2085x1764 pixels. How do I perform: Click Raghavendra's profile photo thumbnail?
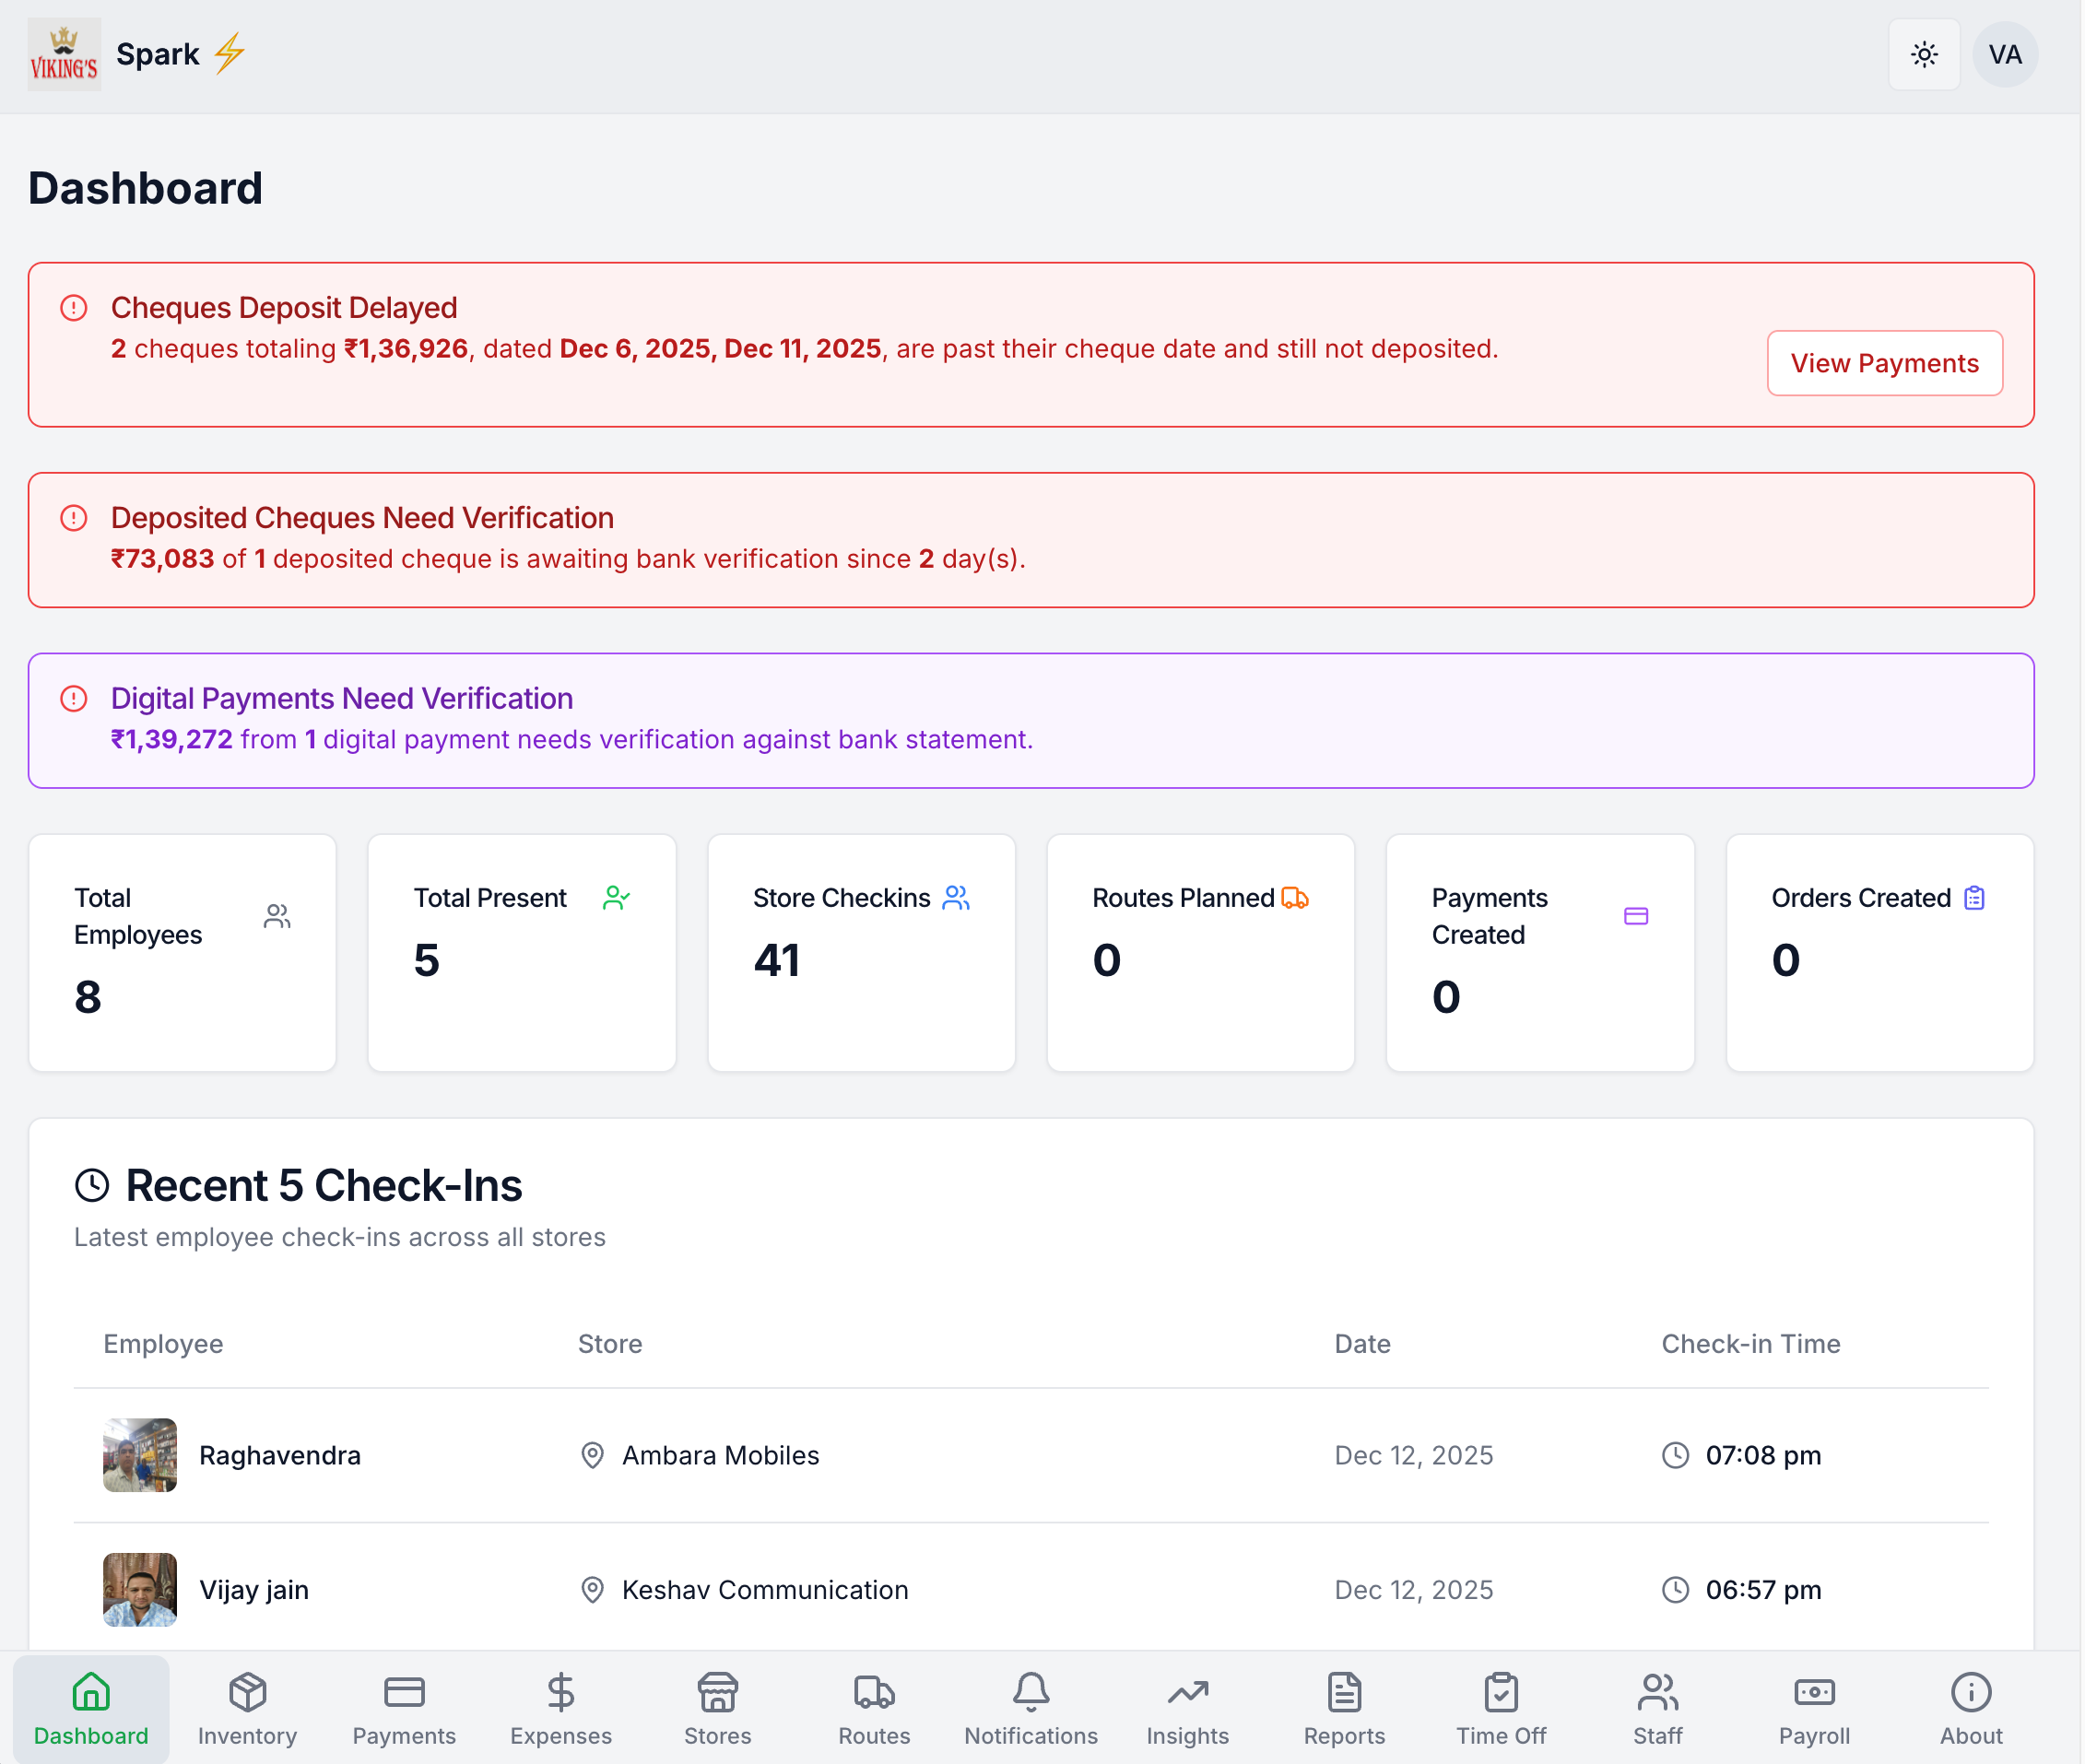[140, 1455]
